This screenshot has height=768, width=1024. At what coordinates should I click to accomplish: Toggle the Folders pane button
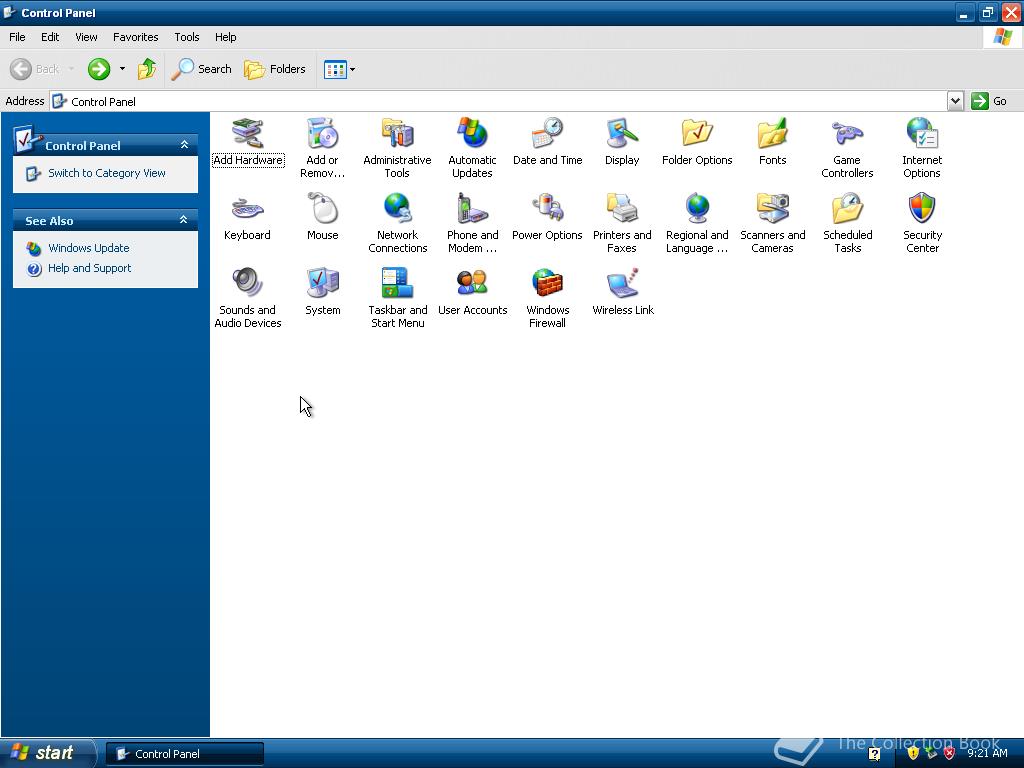click(x=274, y=69)
